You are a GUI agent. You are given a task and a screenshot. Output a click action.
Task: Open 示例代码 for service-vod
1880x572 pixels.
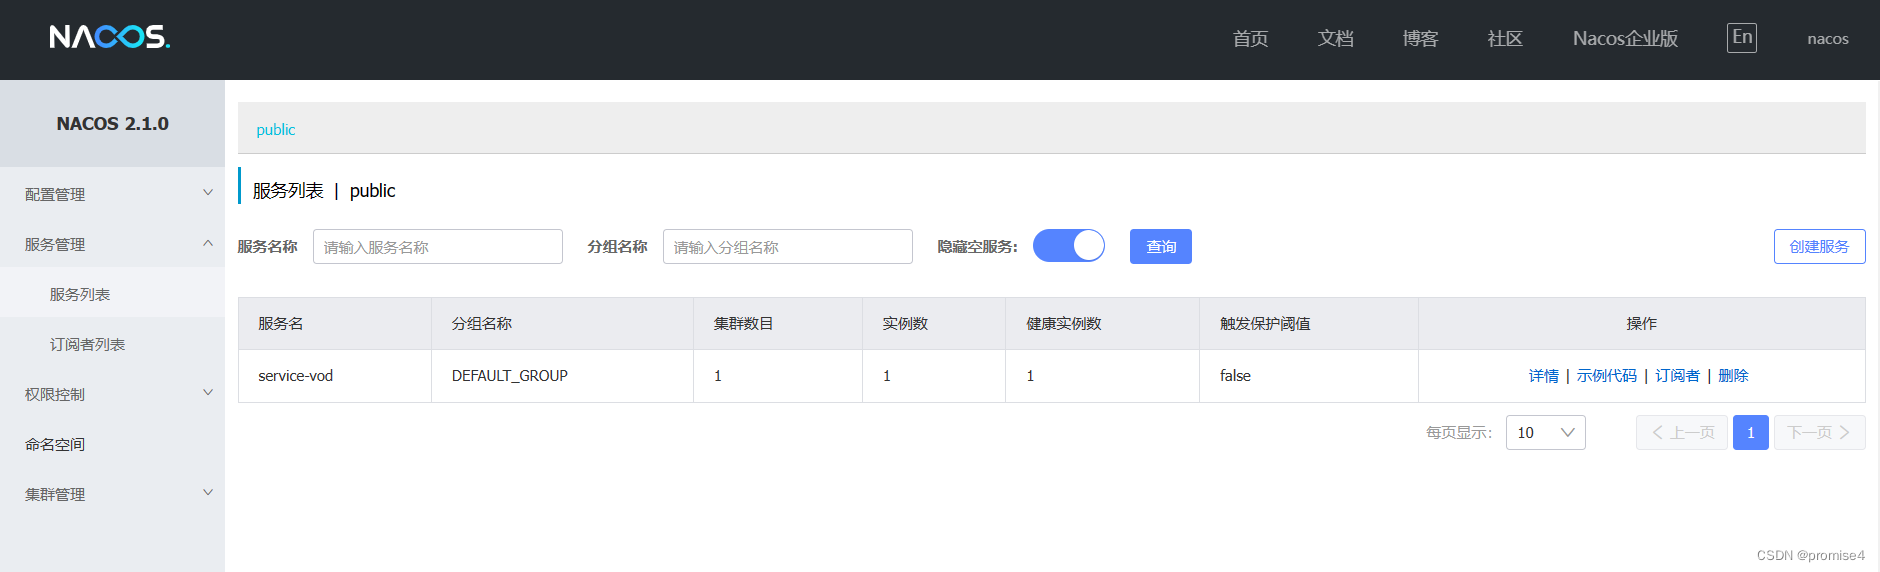pyautogui.click(x=1607, y=376)
